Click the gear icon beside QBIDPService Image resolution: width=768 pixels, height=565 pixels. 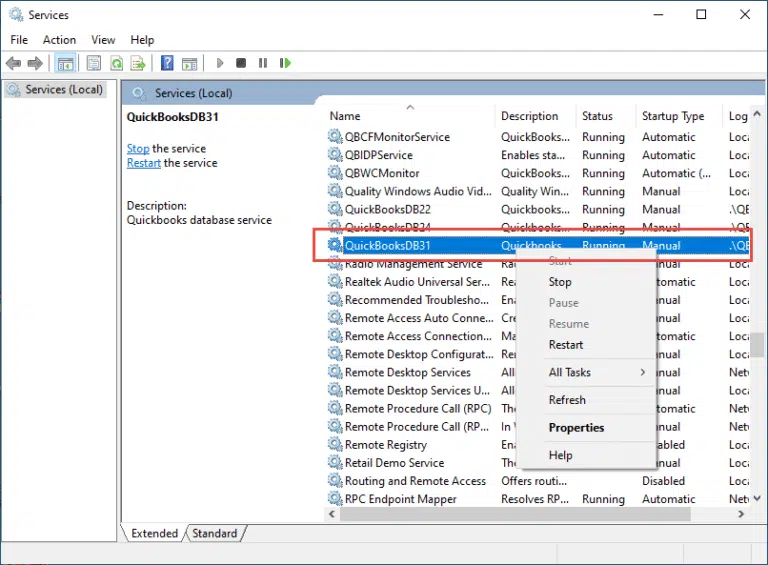pos(335,155)
